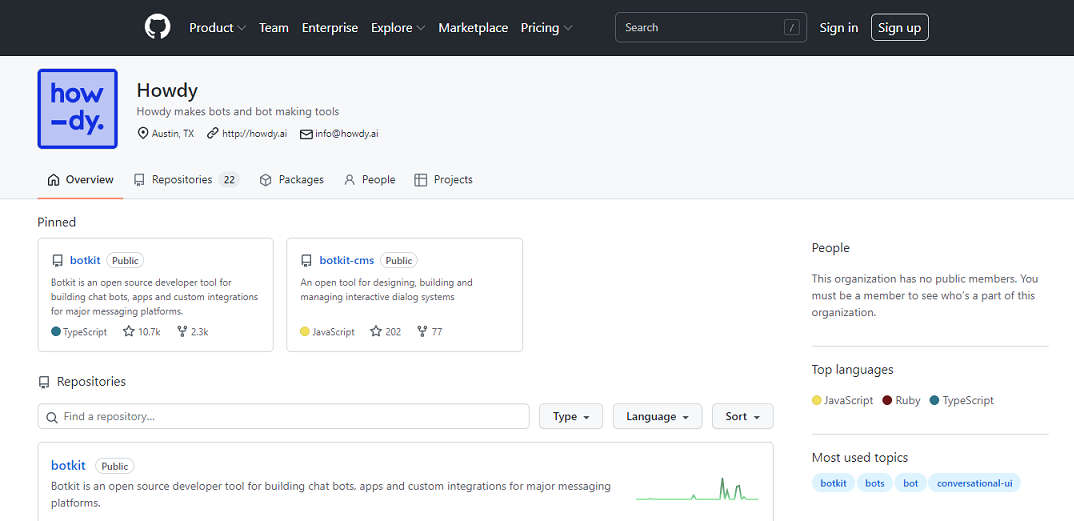Image resolution: width=1074 pixels, height=521 pixels.
Task: Click the link icon next to howdy.ai
Action: 213,134
